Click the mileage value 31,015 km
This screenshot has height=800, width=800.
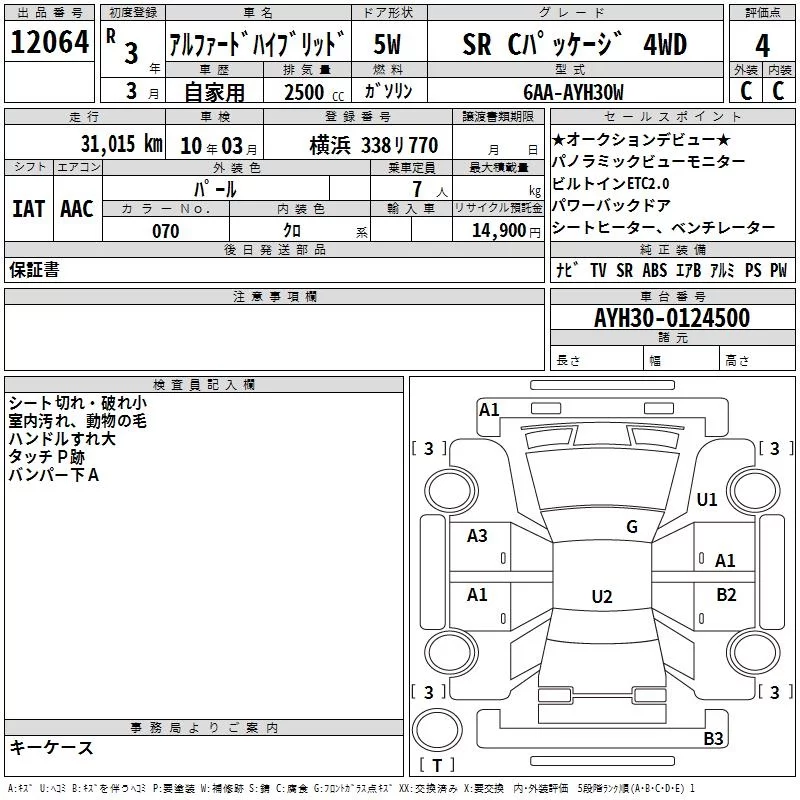(121, 144)
